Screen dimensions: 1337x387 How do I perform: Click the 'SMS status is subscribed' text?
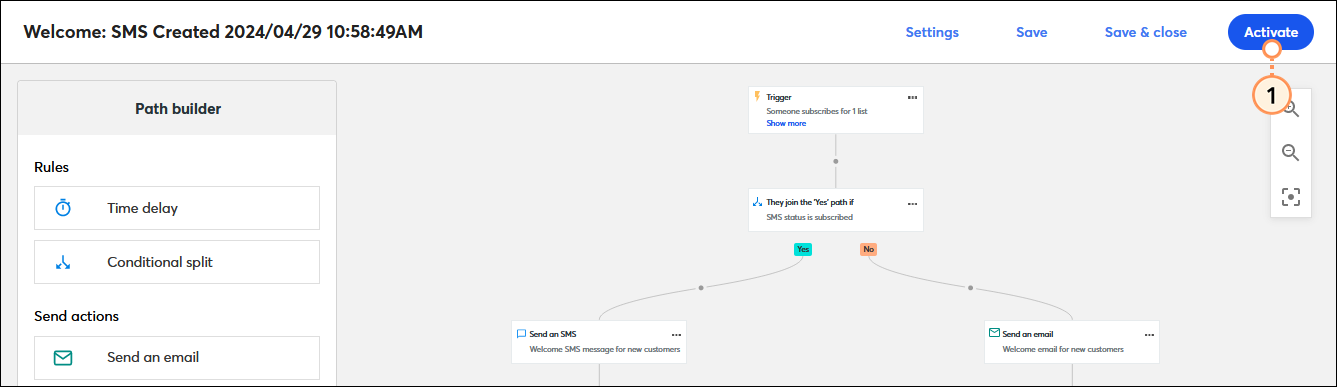click(809, 217)
